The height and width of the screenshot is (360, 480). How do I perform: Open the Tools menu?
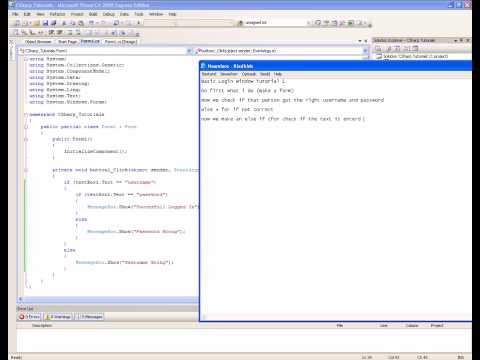click(x=139, y=14)
